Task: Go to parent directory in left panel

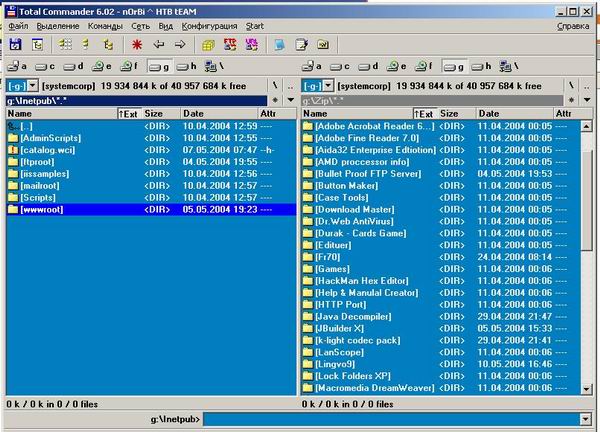Action: click(290, 86)
